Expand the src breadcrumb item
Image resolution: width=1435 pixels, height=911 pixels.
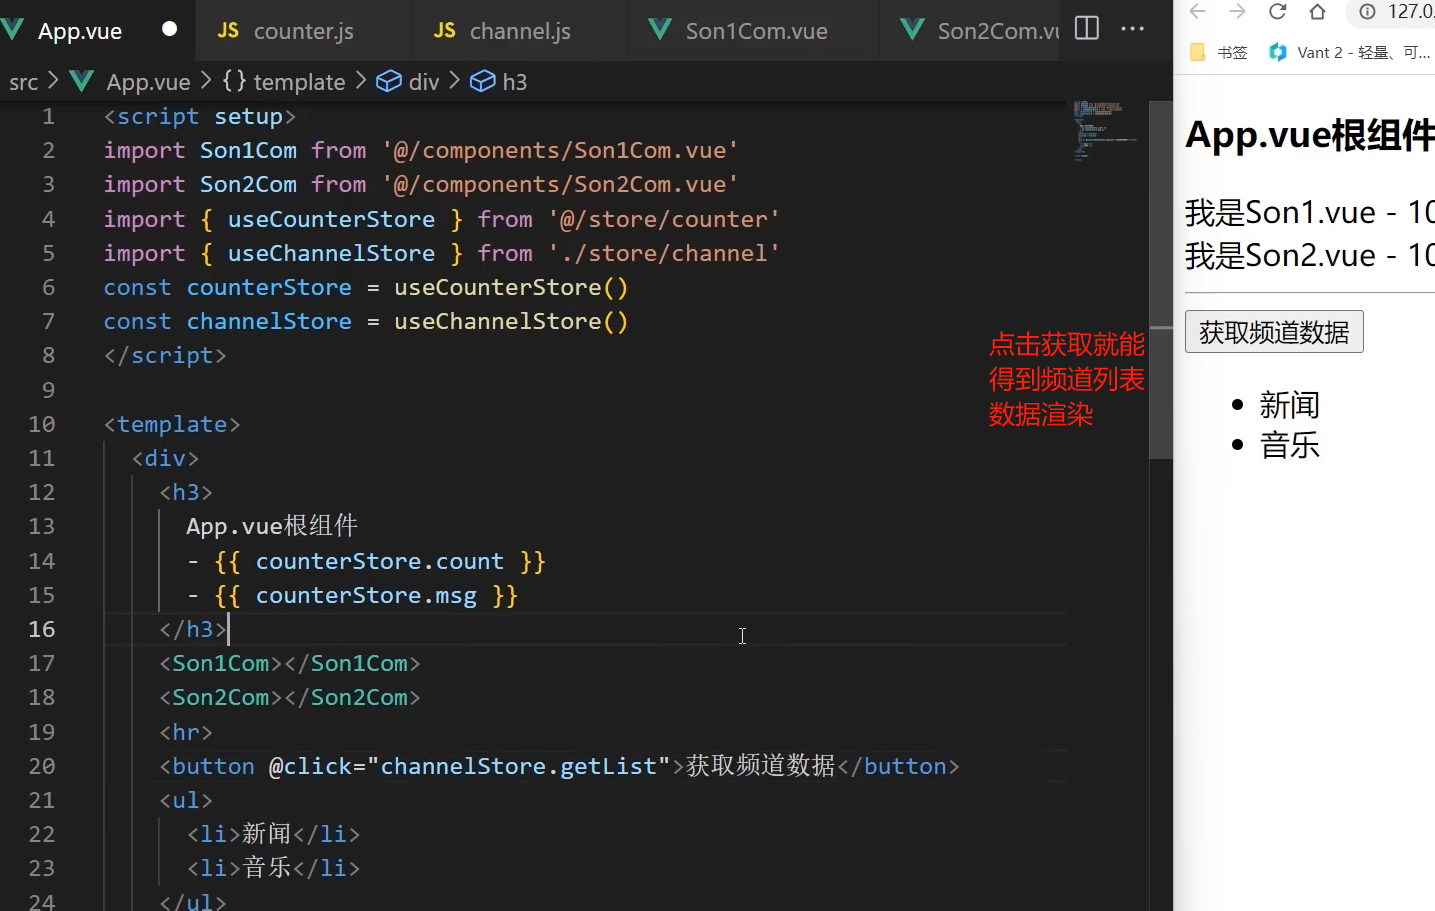[23, 81]
